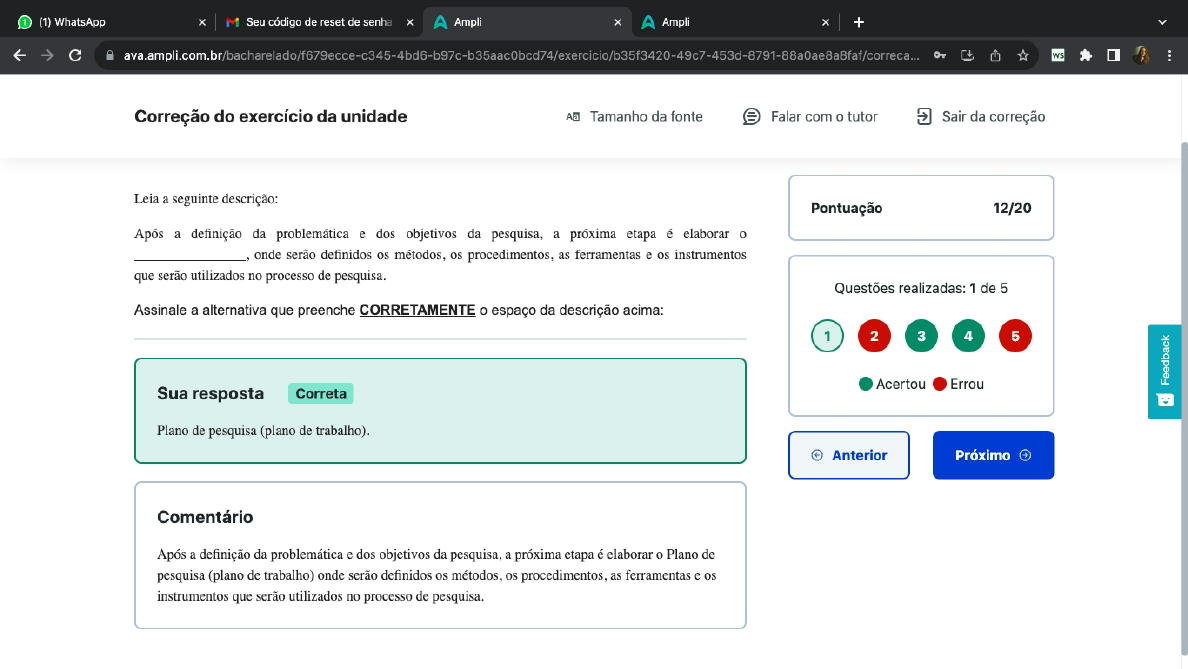Open the Feedback side tab
Viewport: 1188px width, 669px height.
click(x=1164, y=371)
